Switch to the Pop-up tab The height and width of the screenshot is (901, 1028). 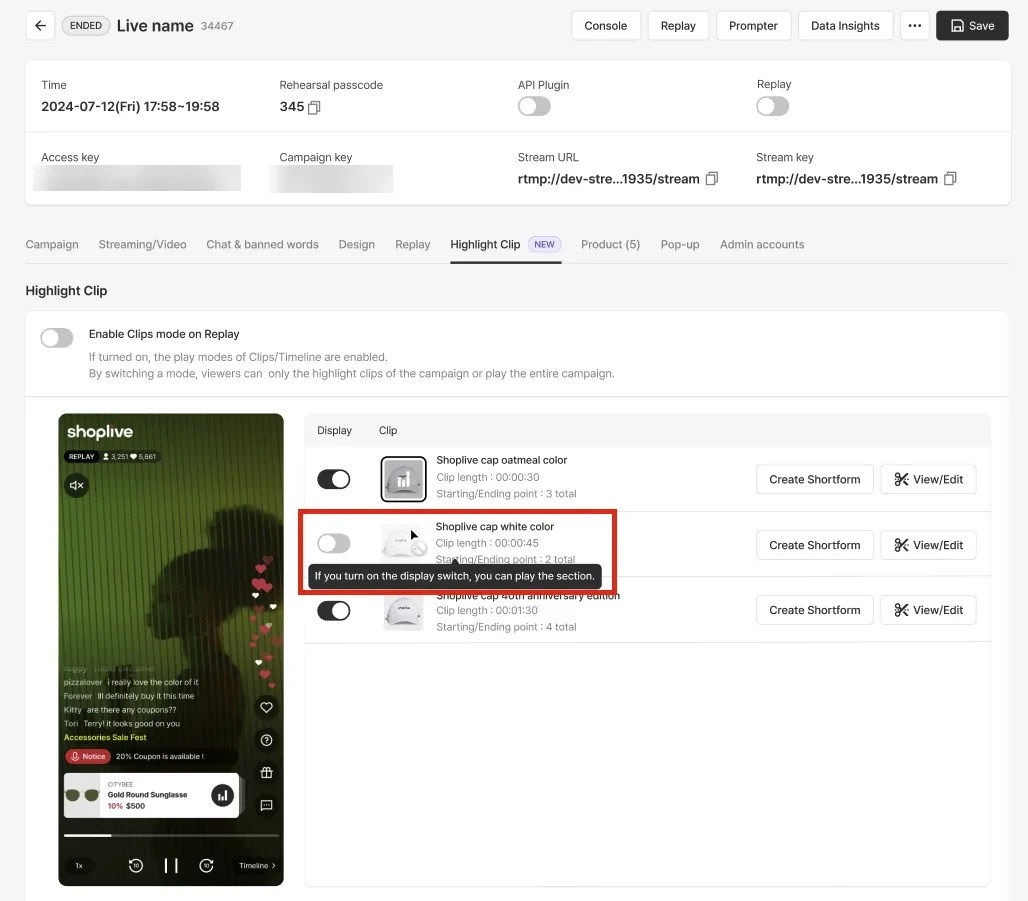[x=680, y=245]
